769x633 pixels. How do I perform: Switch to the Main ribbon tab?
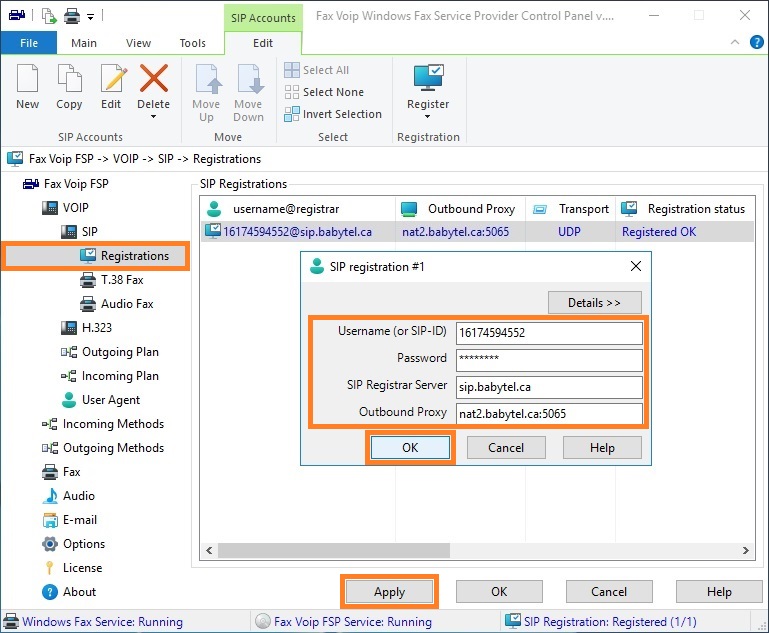coord(84,43)
